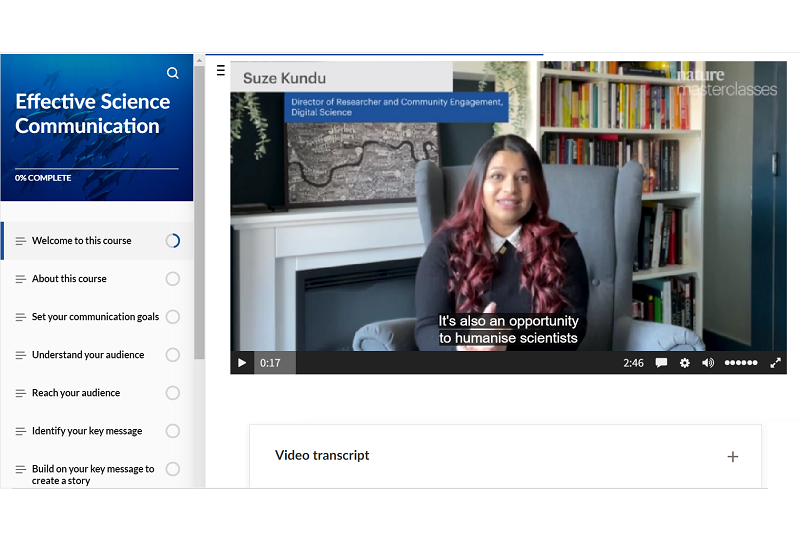Toggle the sidebar hamburger menu icon
Screen dimensions: 800x541
[x=220, y=70]
